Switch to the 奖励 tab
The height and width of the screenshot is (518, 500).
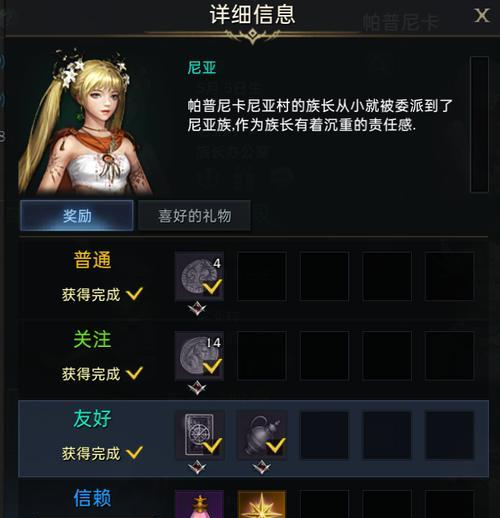(77, 216)
